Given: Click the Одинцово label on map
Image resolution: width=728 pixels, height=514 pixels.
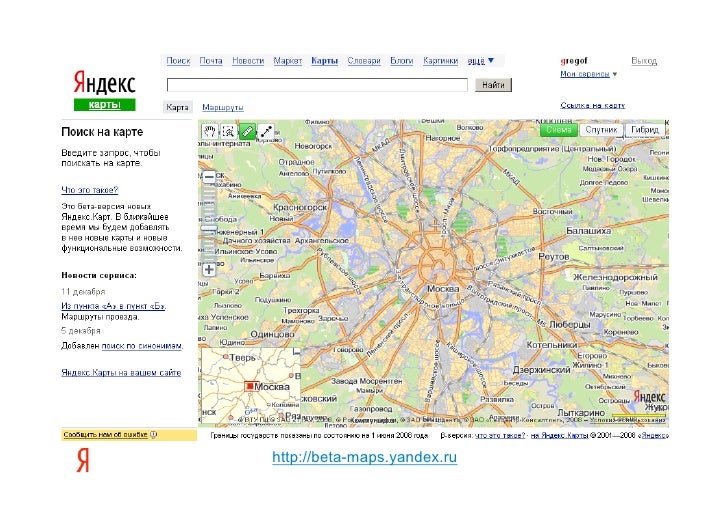Looking at the screenshot, I should coord(272,334).
